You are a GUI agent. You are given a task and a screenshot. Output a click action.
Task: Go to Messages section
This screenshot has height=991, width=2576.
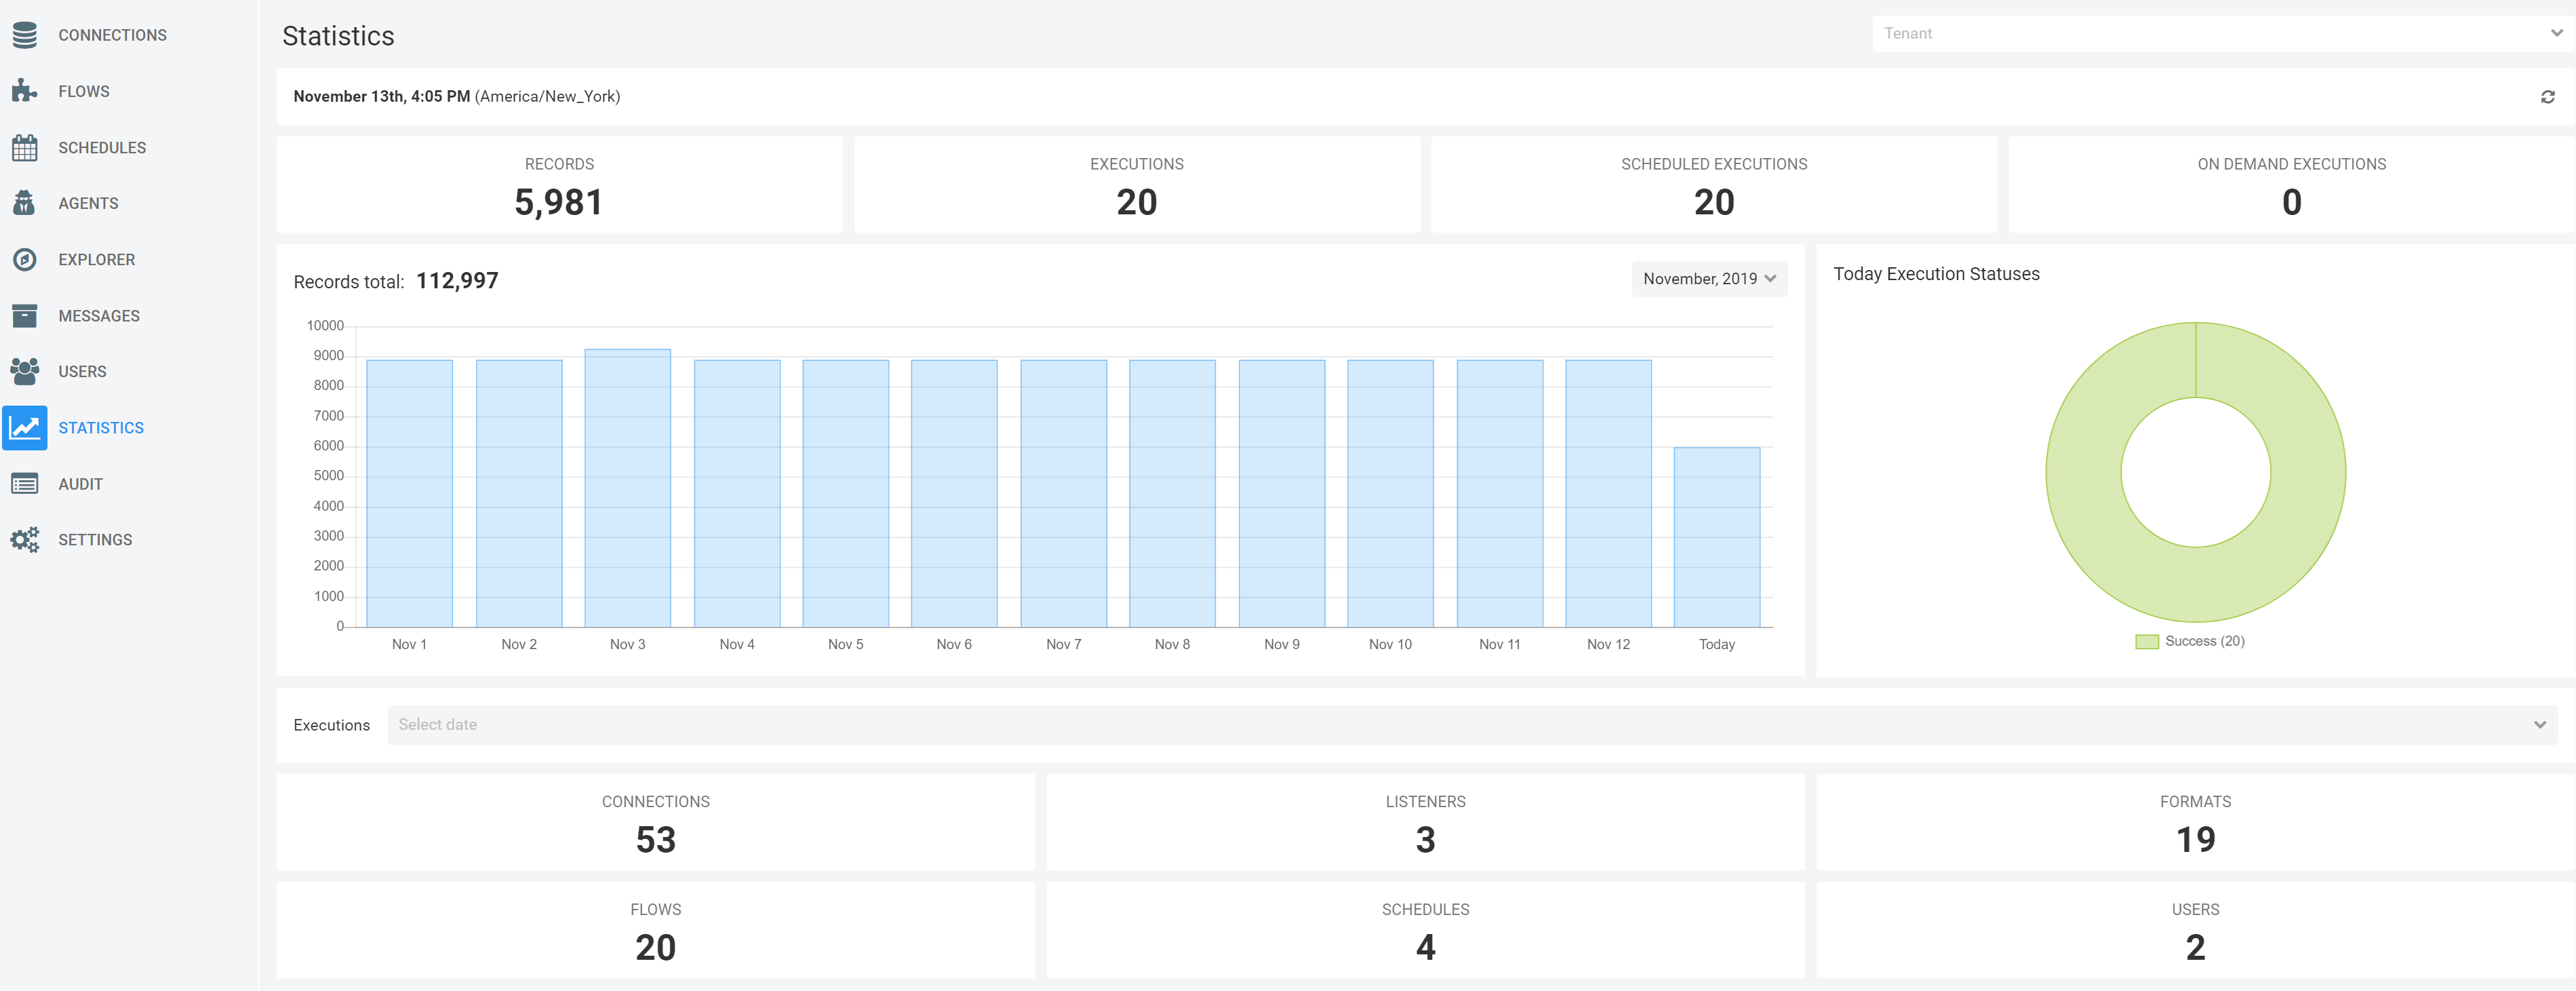click(99, 315)
